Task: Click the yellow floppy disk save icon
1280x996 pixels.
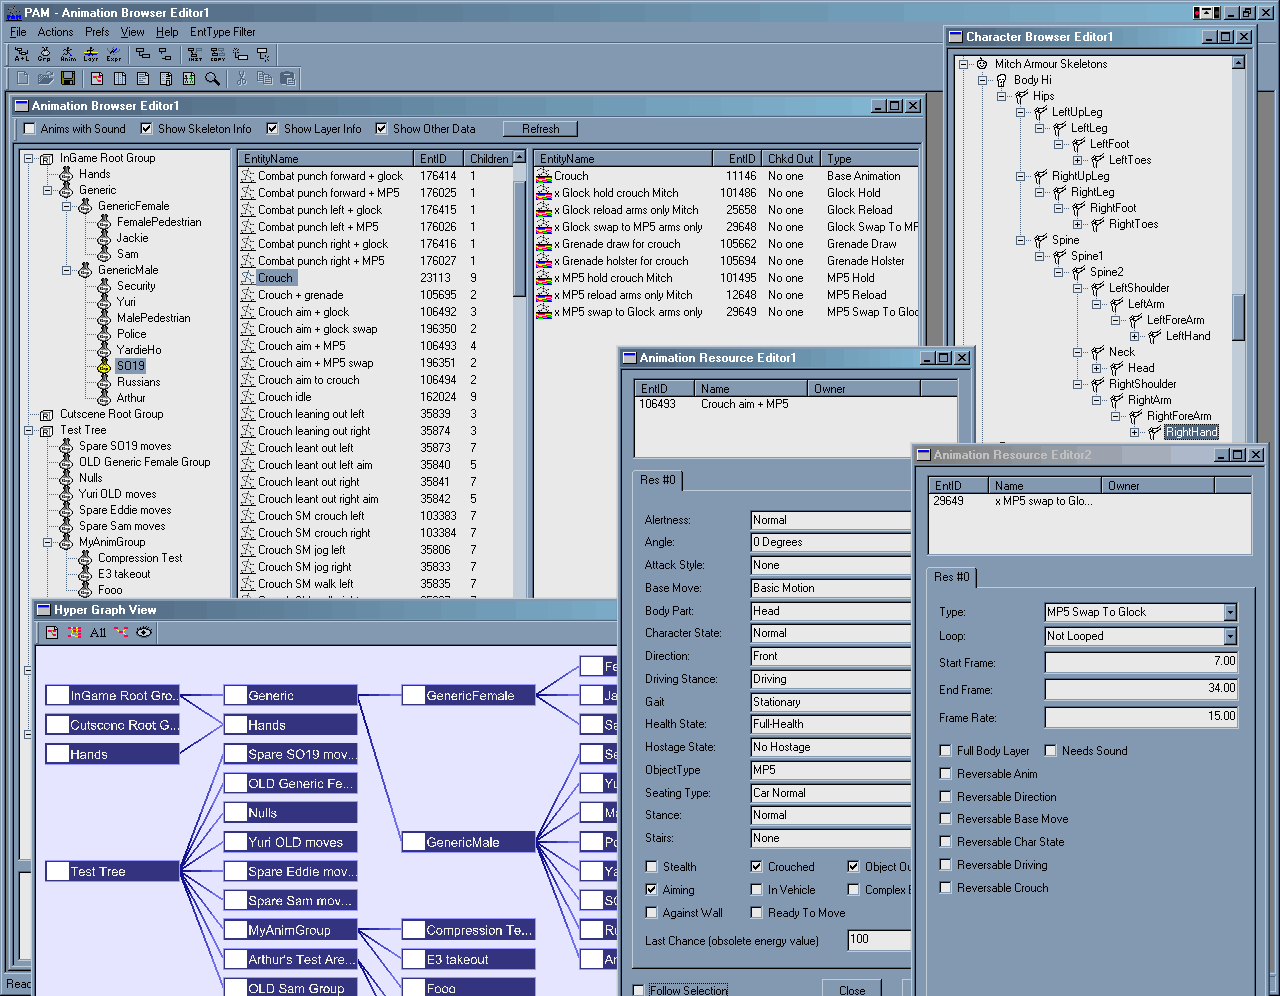Action: tap(68, 78)
